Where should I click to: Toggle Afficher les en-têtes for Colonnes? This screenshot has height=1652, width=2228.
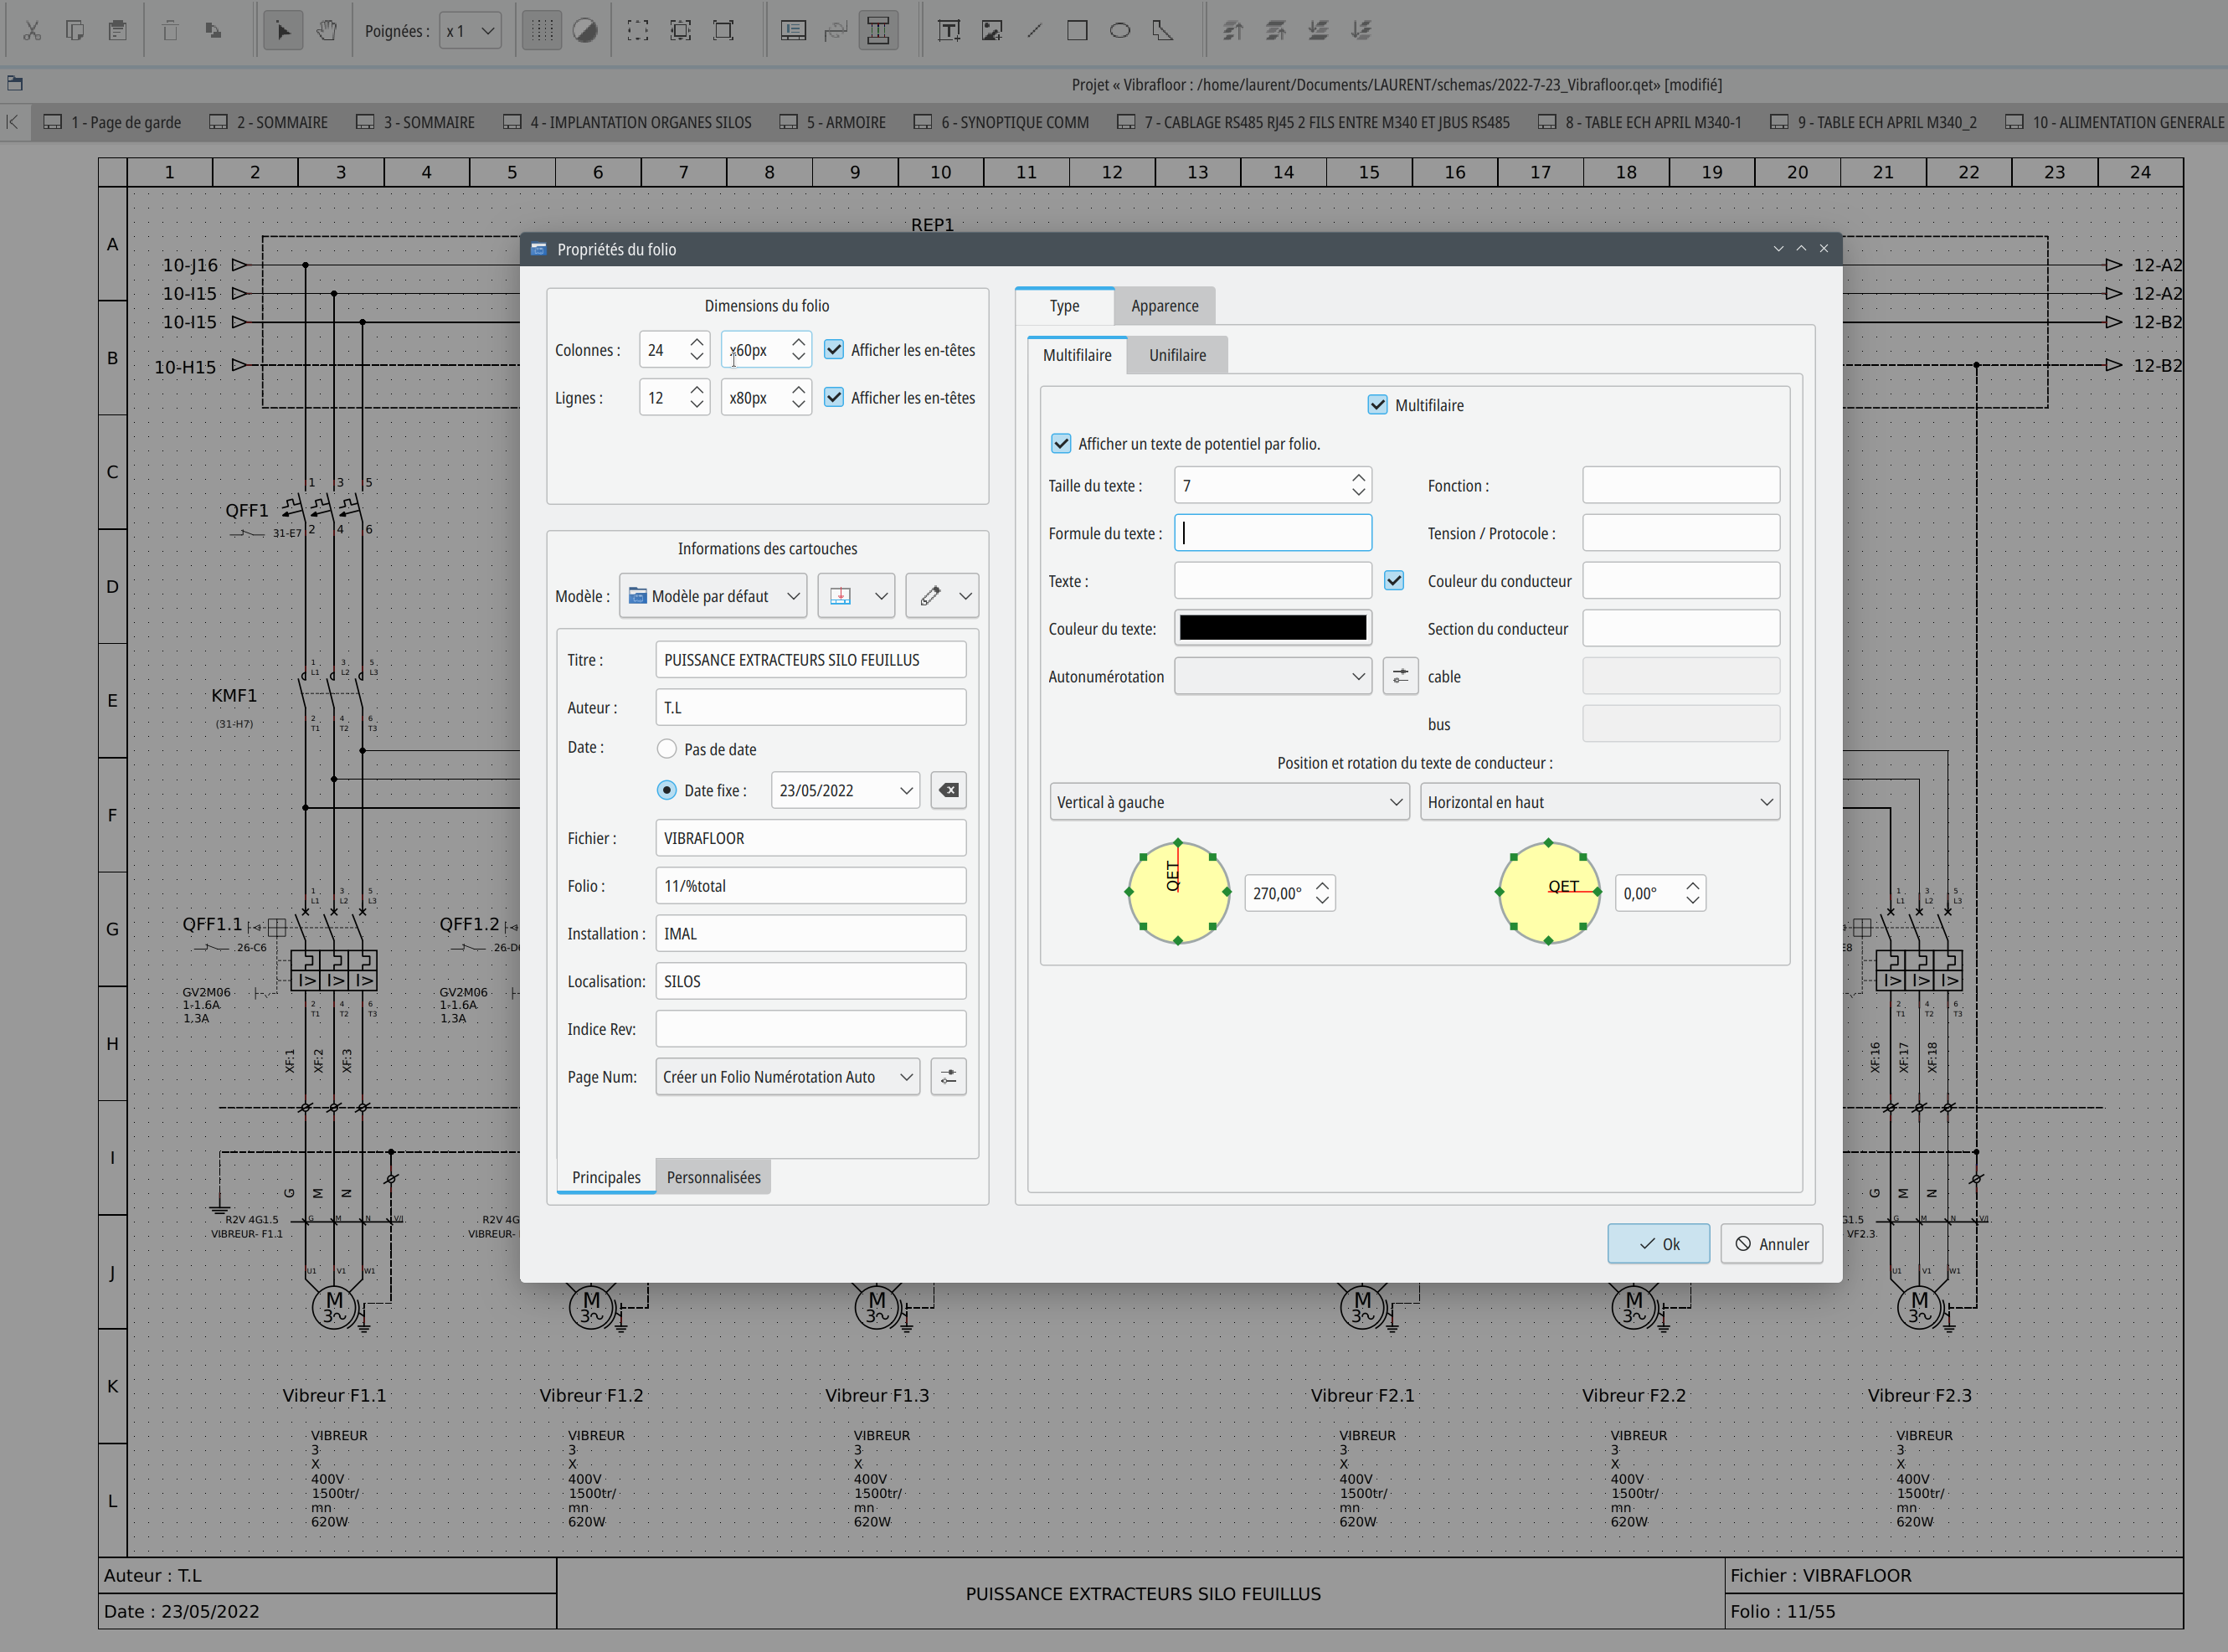click(833, 349)
